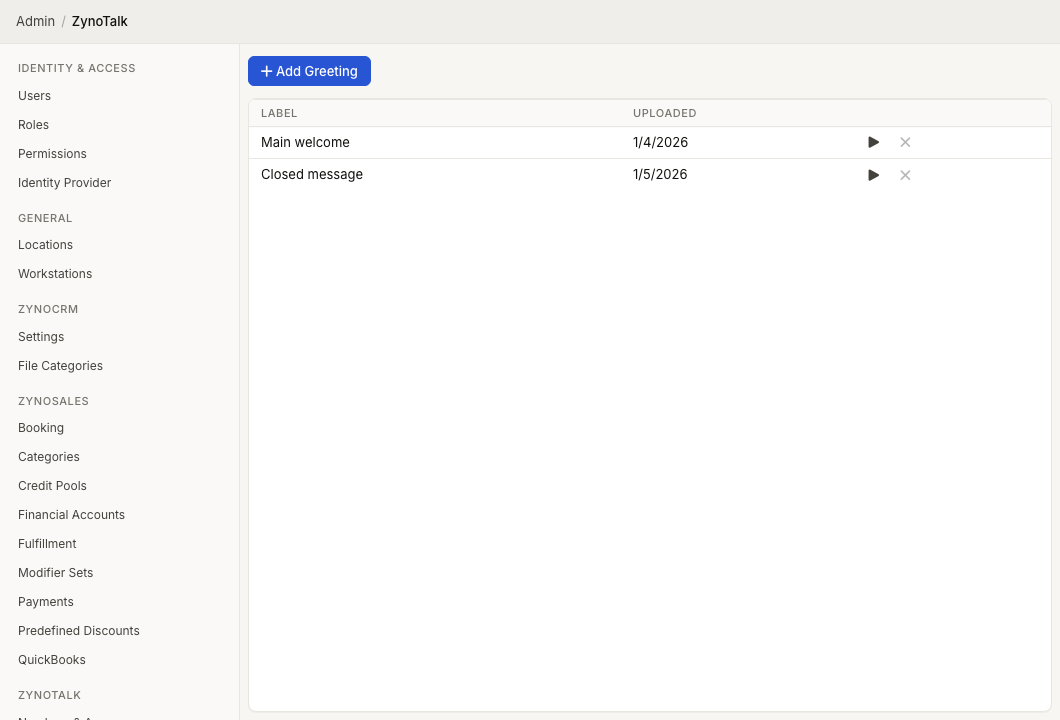Image resolution: width=1060 pixels, height=720 pixels.
Task: Open Users in the sidebar
Action: click(34, 96)
